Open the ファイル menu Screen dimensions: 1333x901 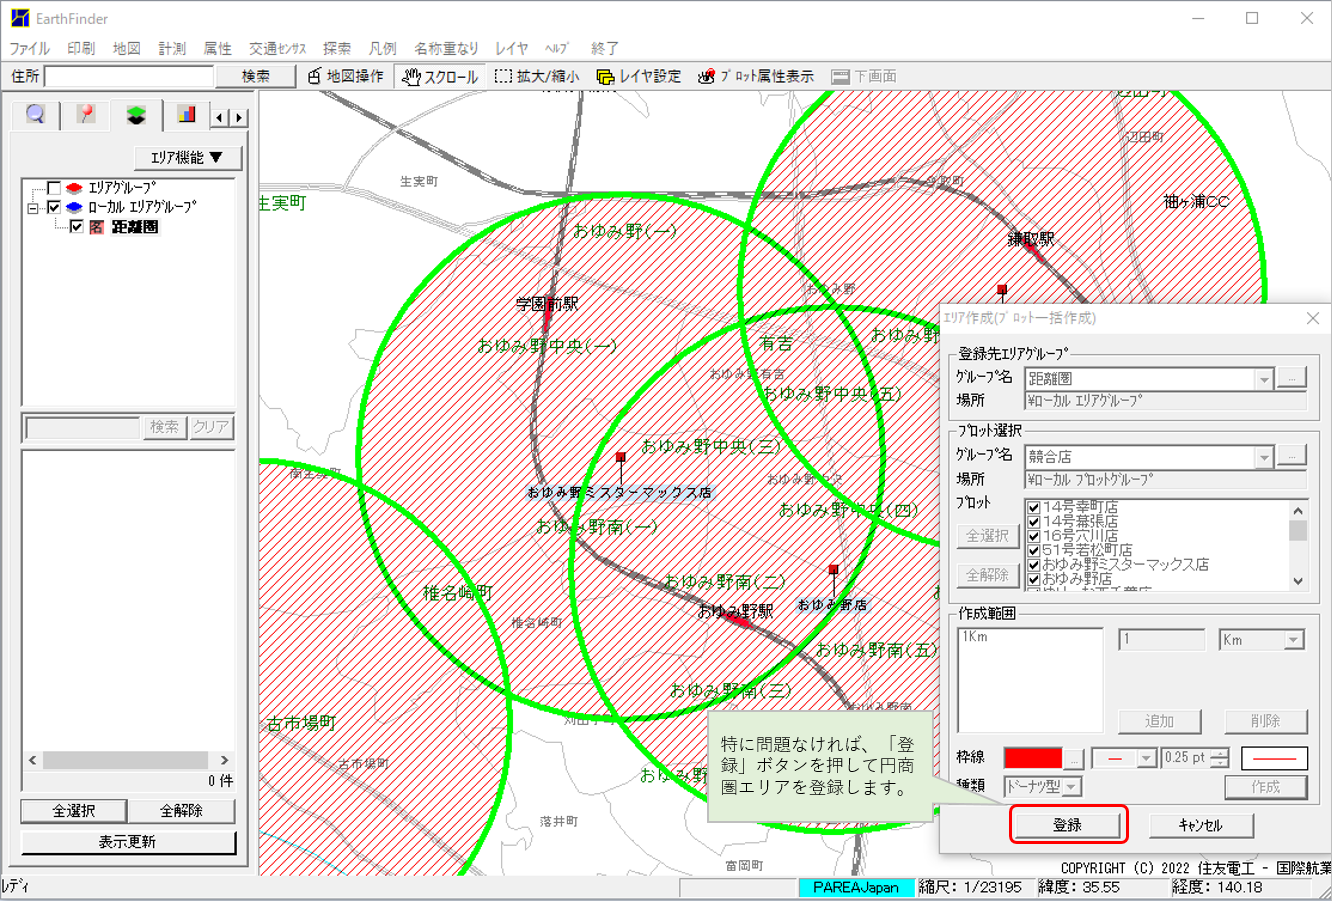pos(30,48)
